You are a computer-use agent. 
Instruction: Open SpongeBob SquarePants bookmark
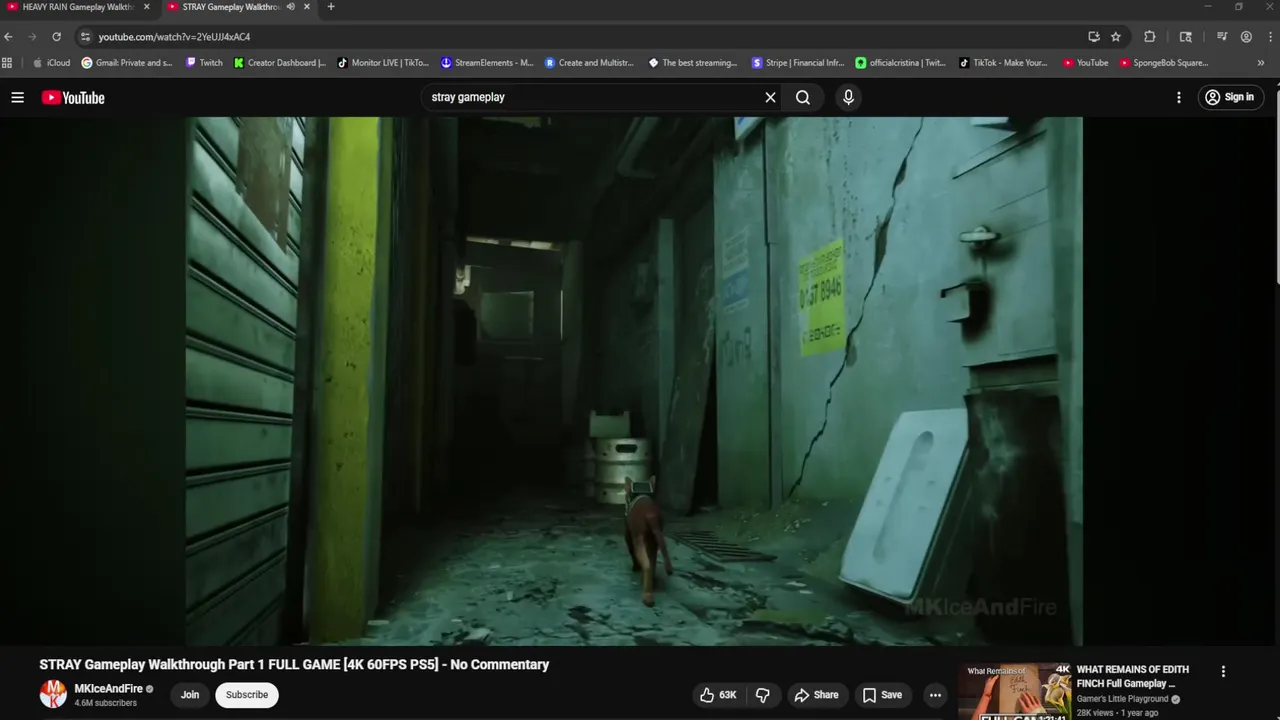(x=1164, y=63)
